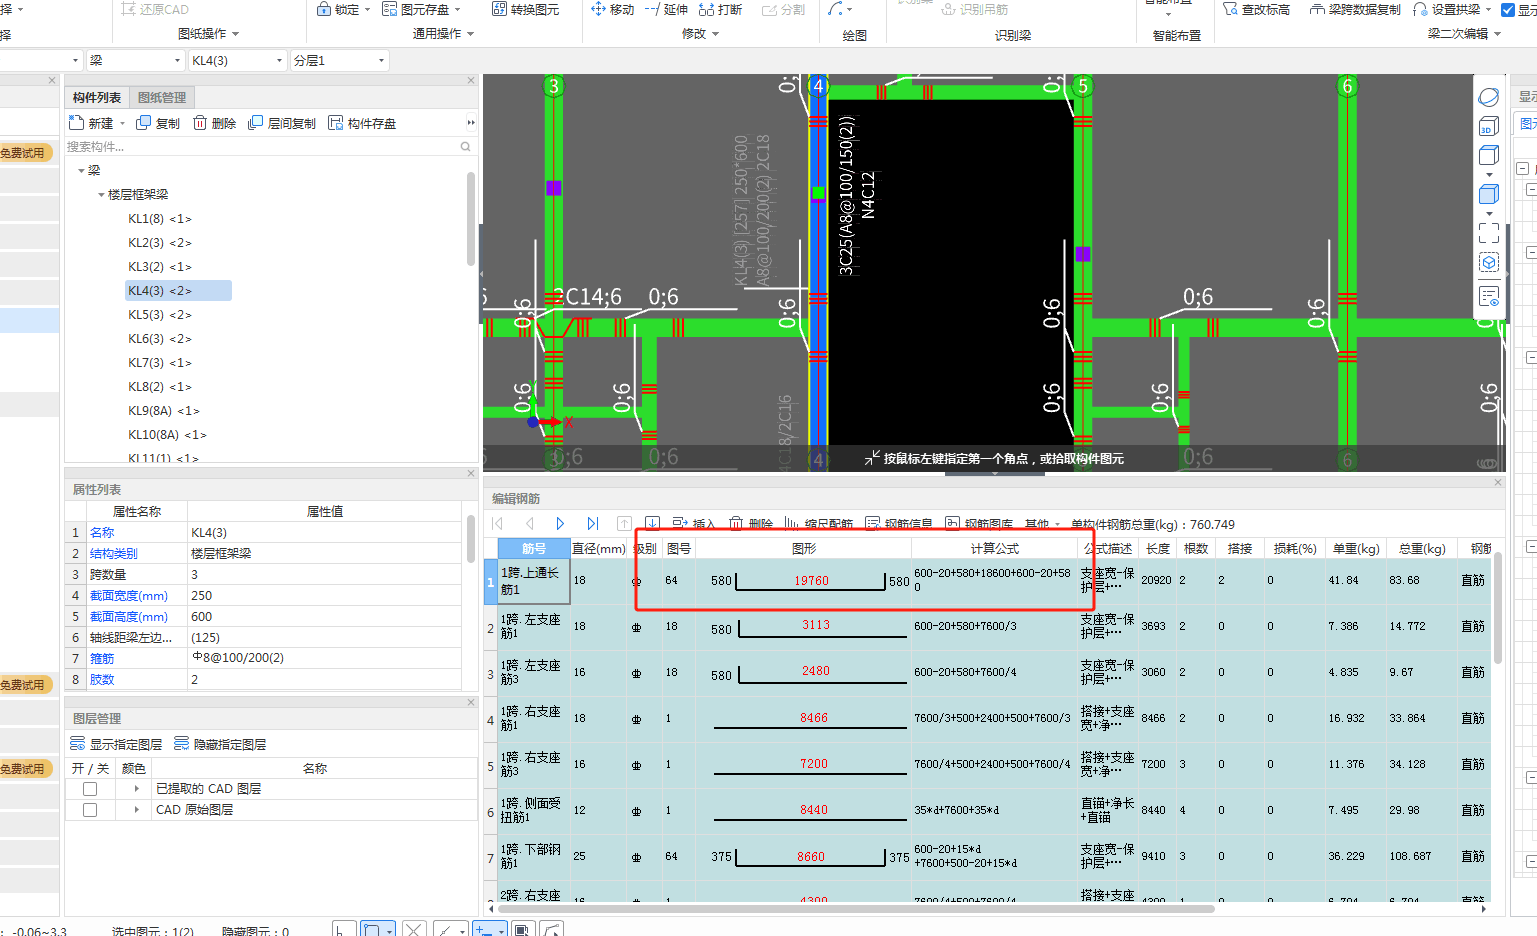
Task: Open the 梁 component type dropdown
Action: click(x=177, y=61)
